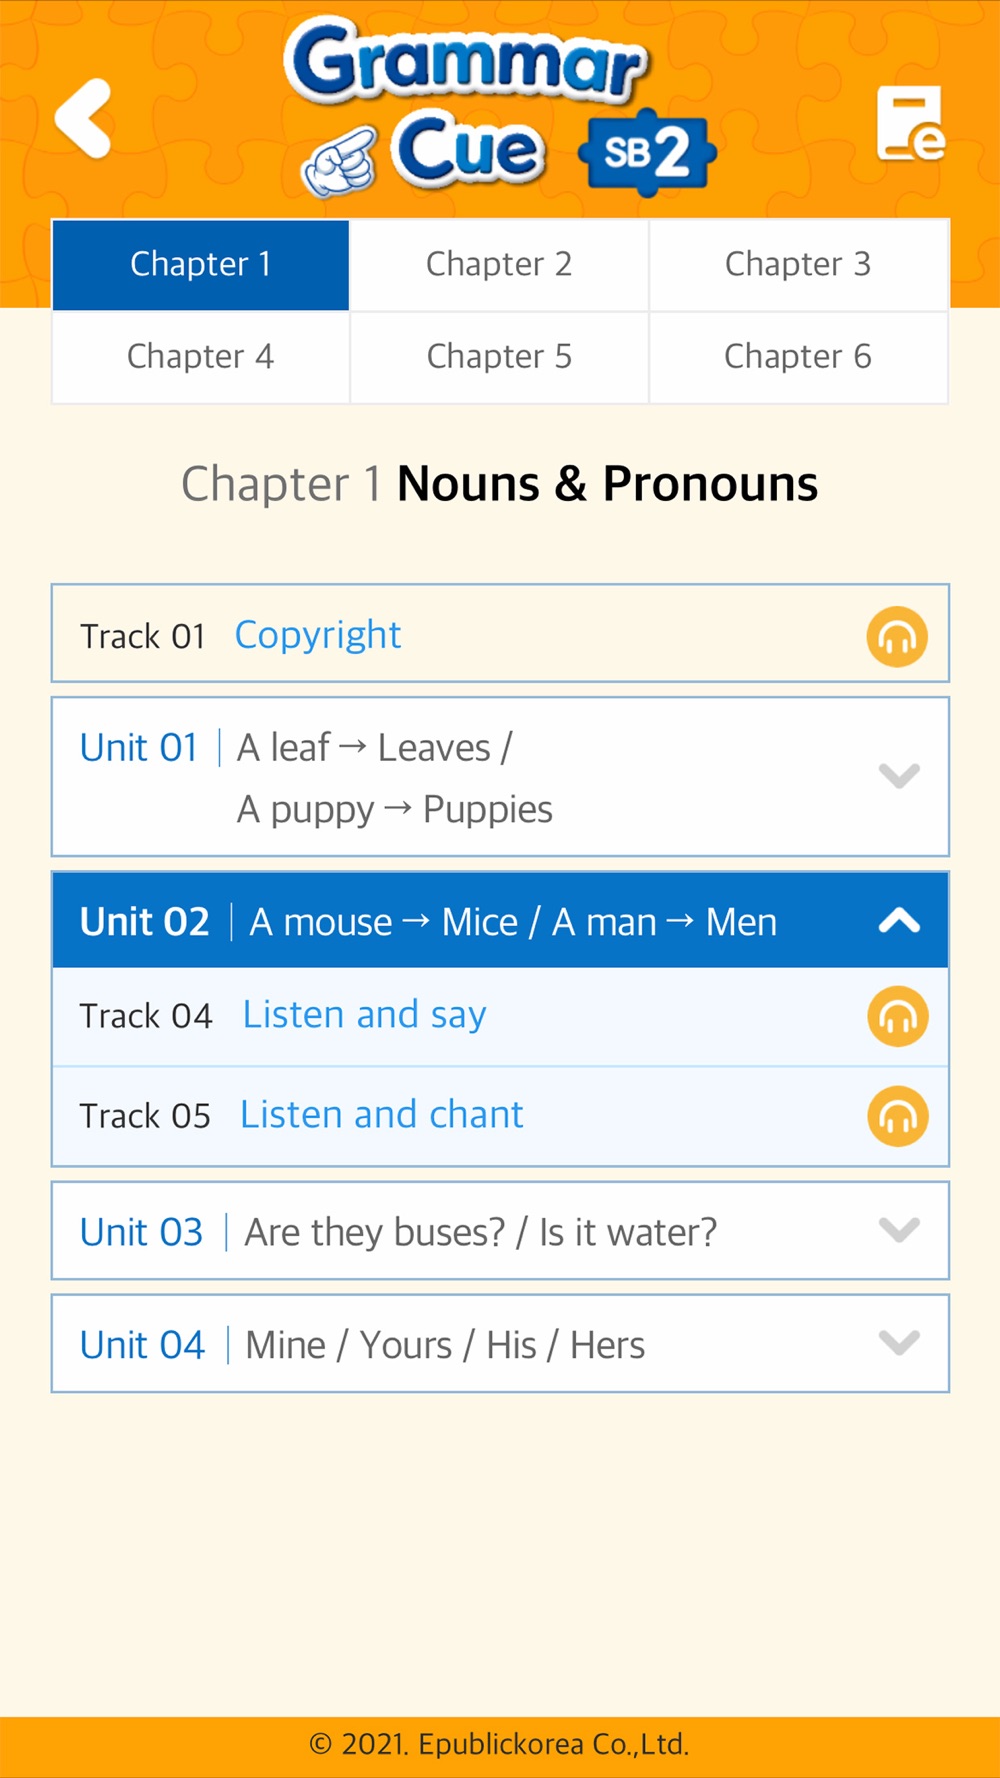Collapse Unit 02 with the up chevron
This screenshot has width=1000, height=1778.
(x=899, y=920)
